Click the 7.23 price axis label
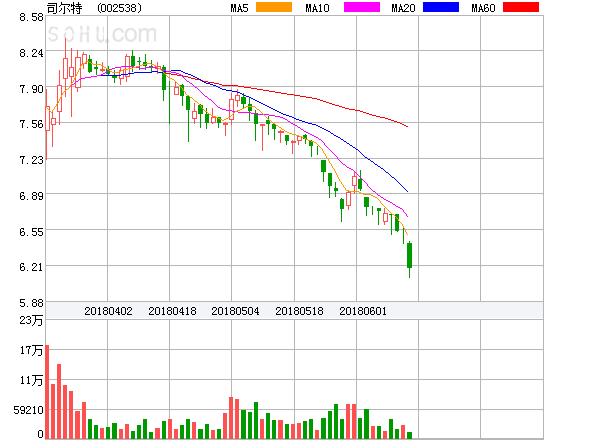600x440 pixels. pos(31,160)
